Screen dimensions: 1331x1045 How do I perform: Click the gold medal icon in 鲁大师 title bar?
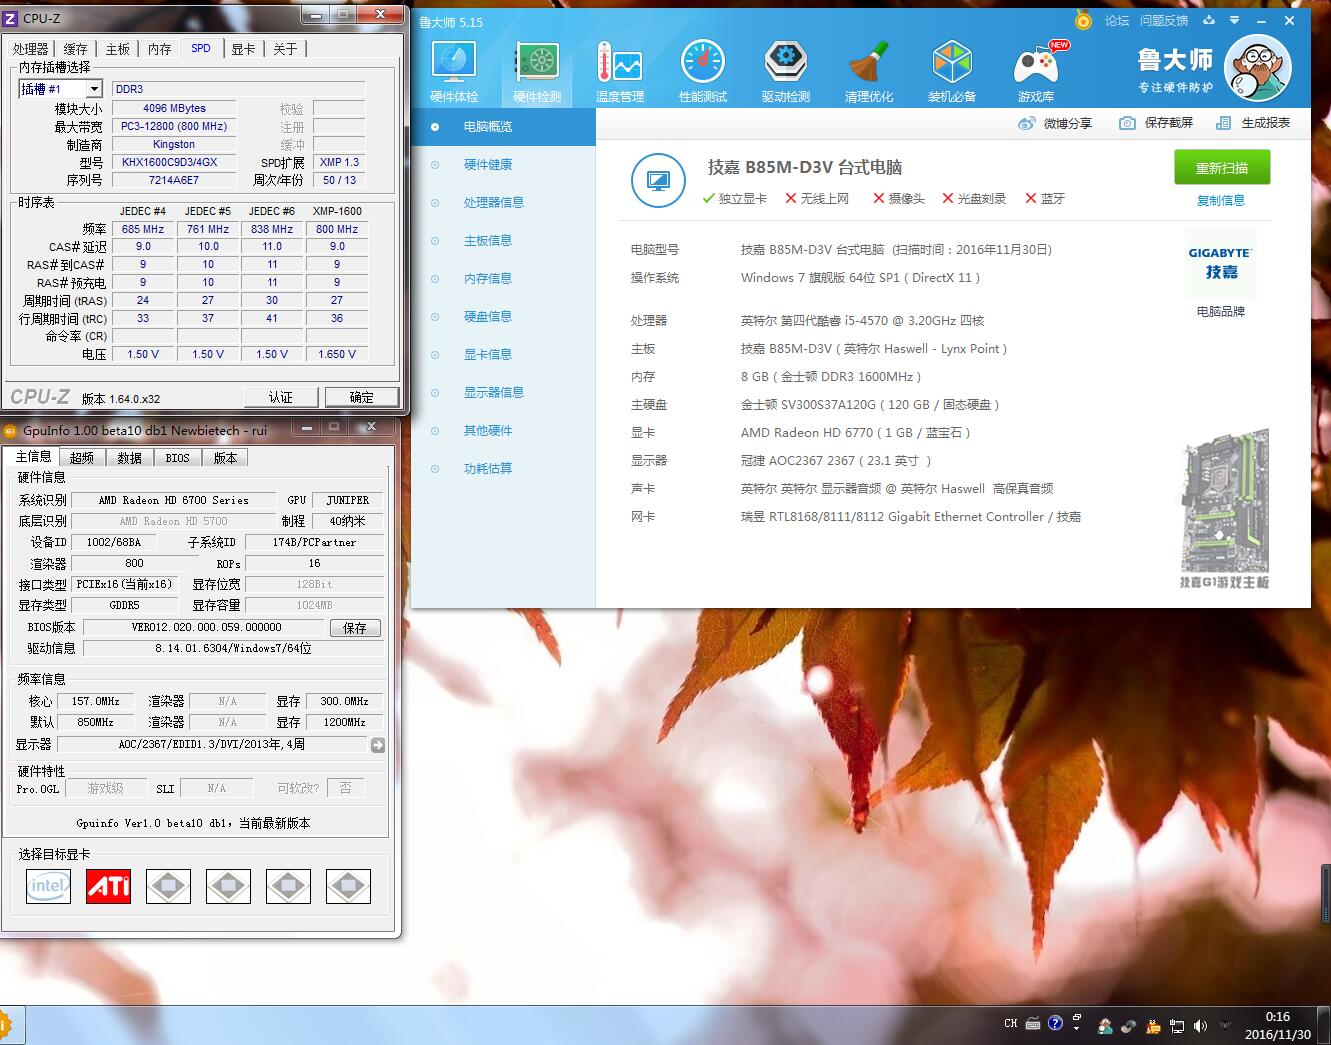[1083, 20]
